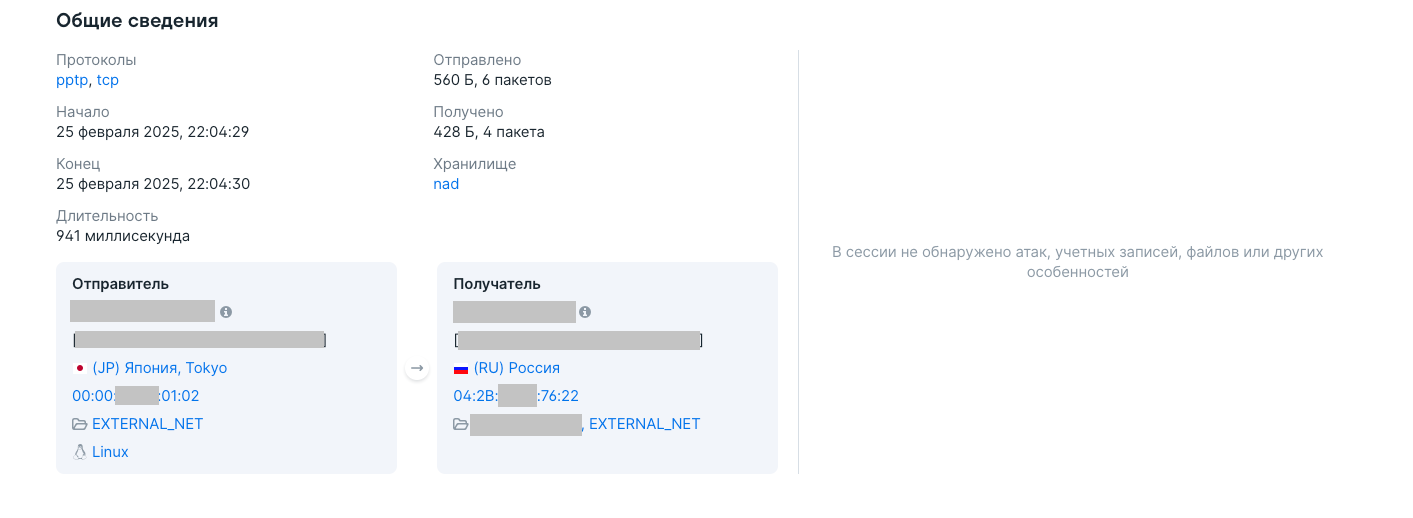
Task: Click the recipient IP info icon
Action: tap(585, 312)
